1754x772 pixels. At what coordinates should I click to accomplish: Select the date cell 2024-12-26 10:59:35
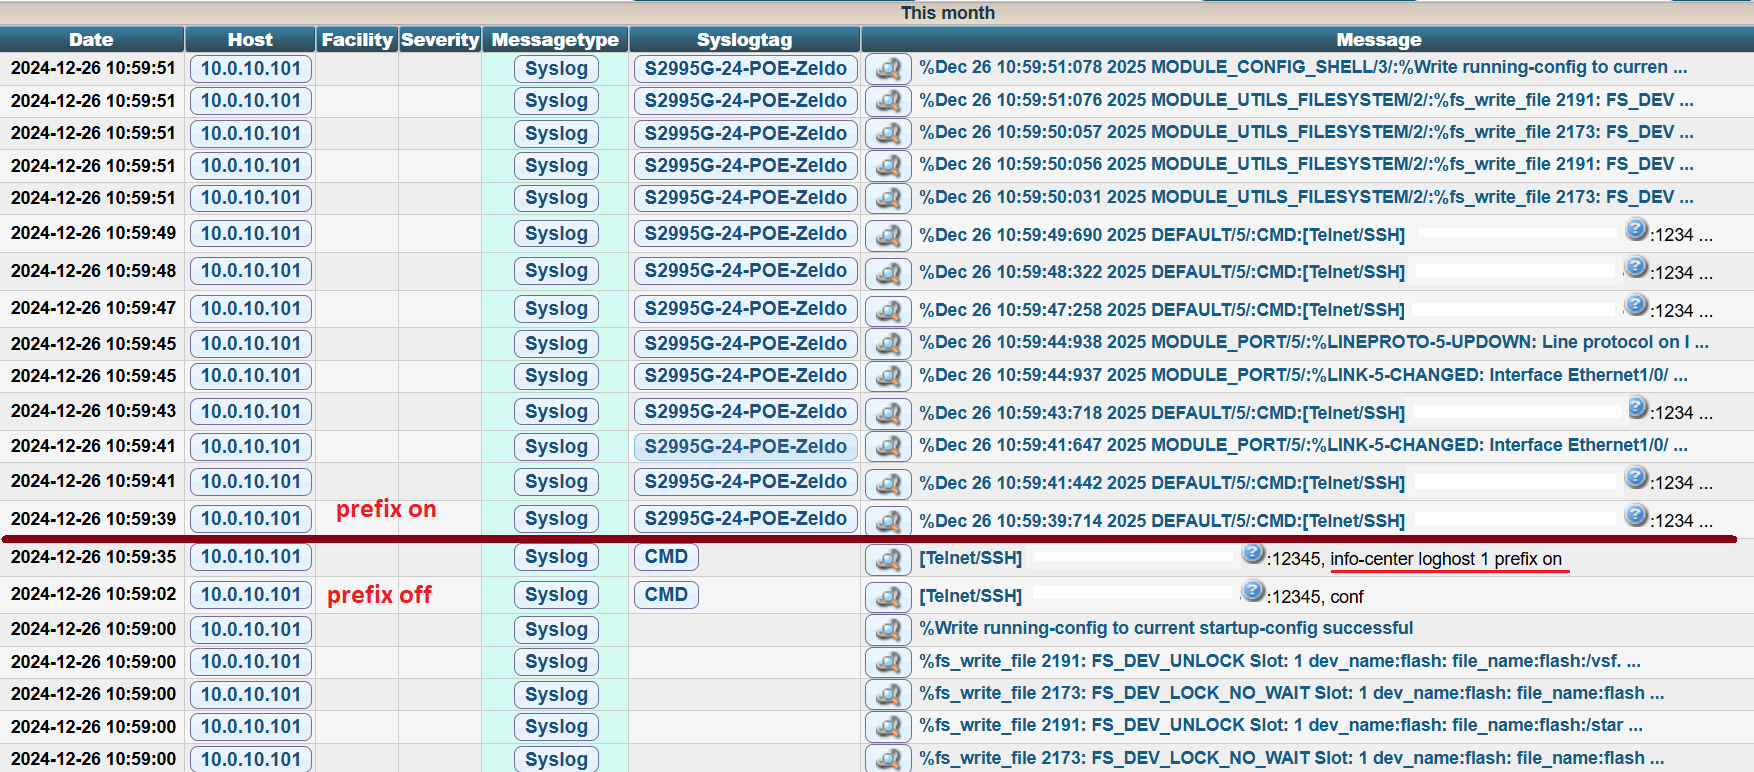[x=93, y=557]
